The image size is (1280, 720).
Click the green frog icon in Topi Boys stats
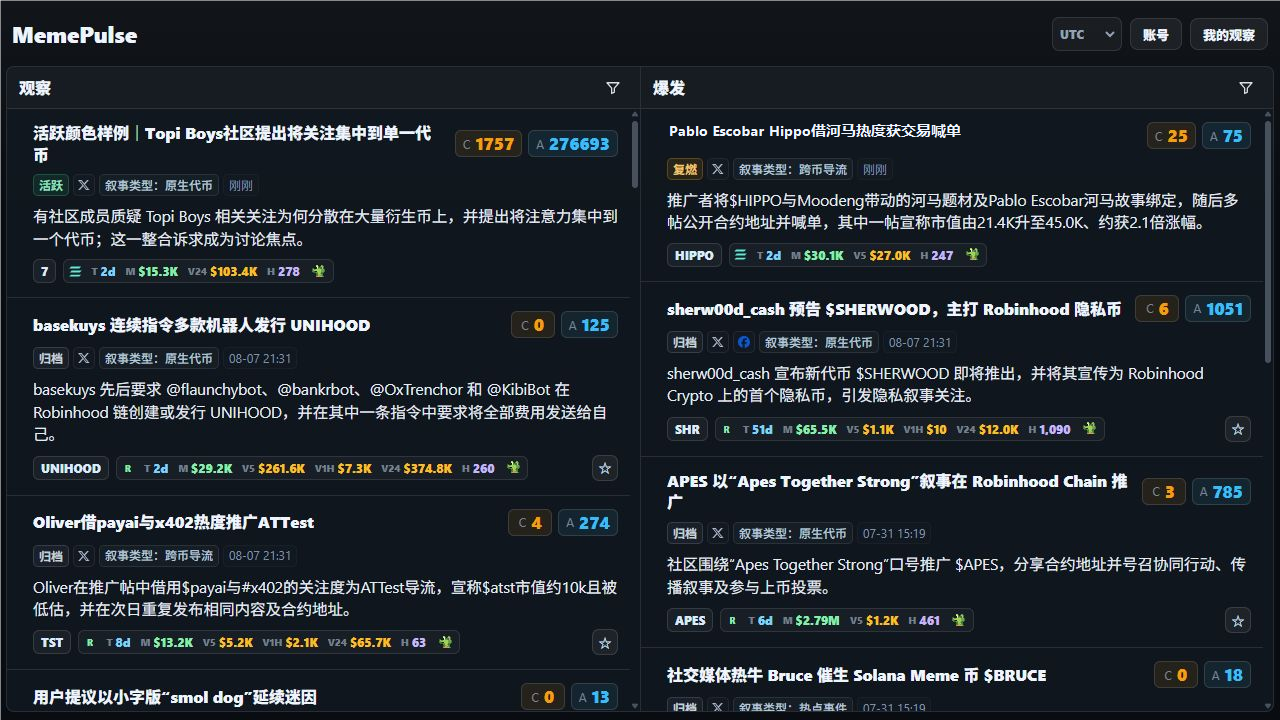(x=319, y=271)
